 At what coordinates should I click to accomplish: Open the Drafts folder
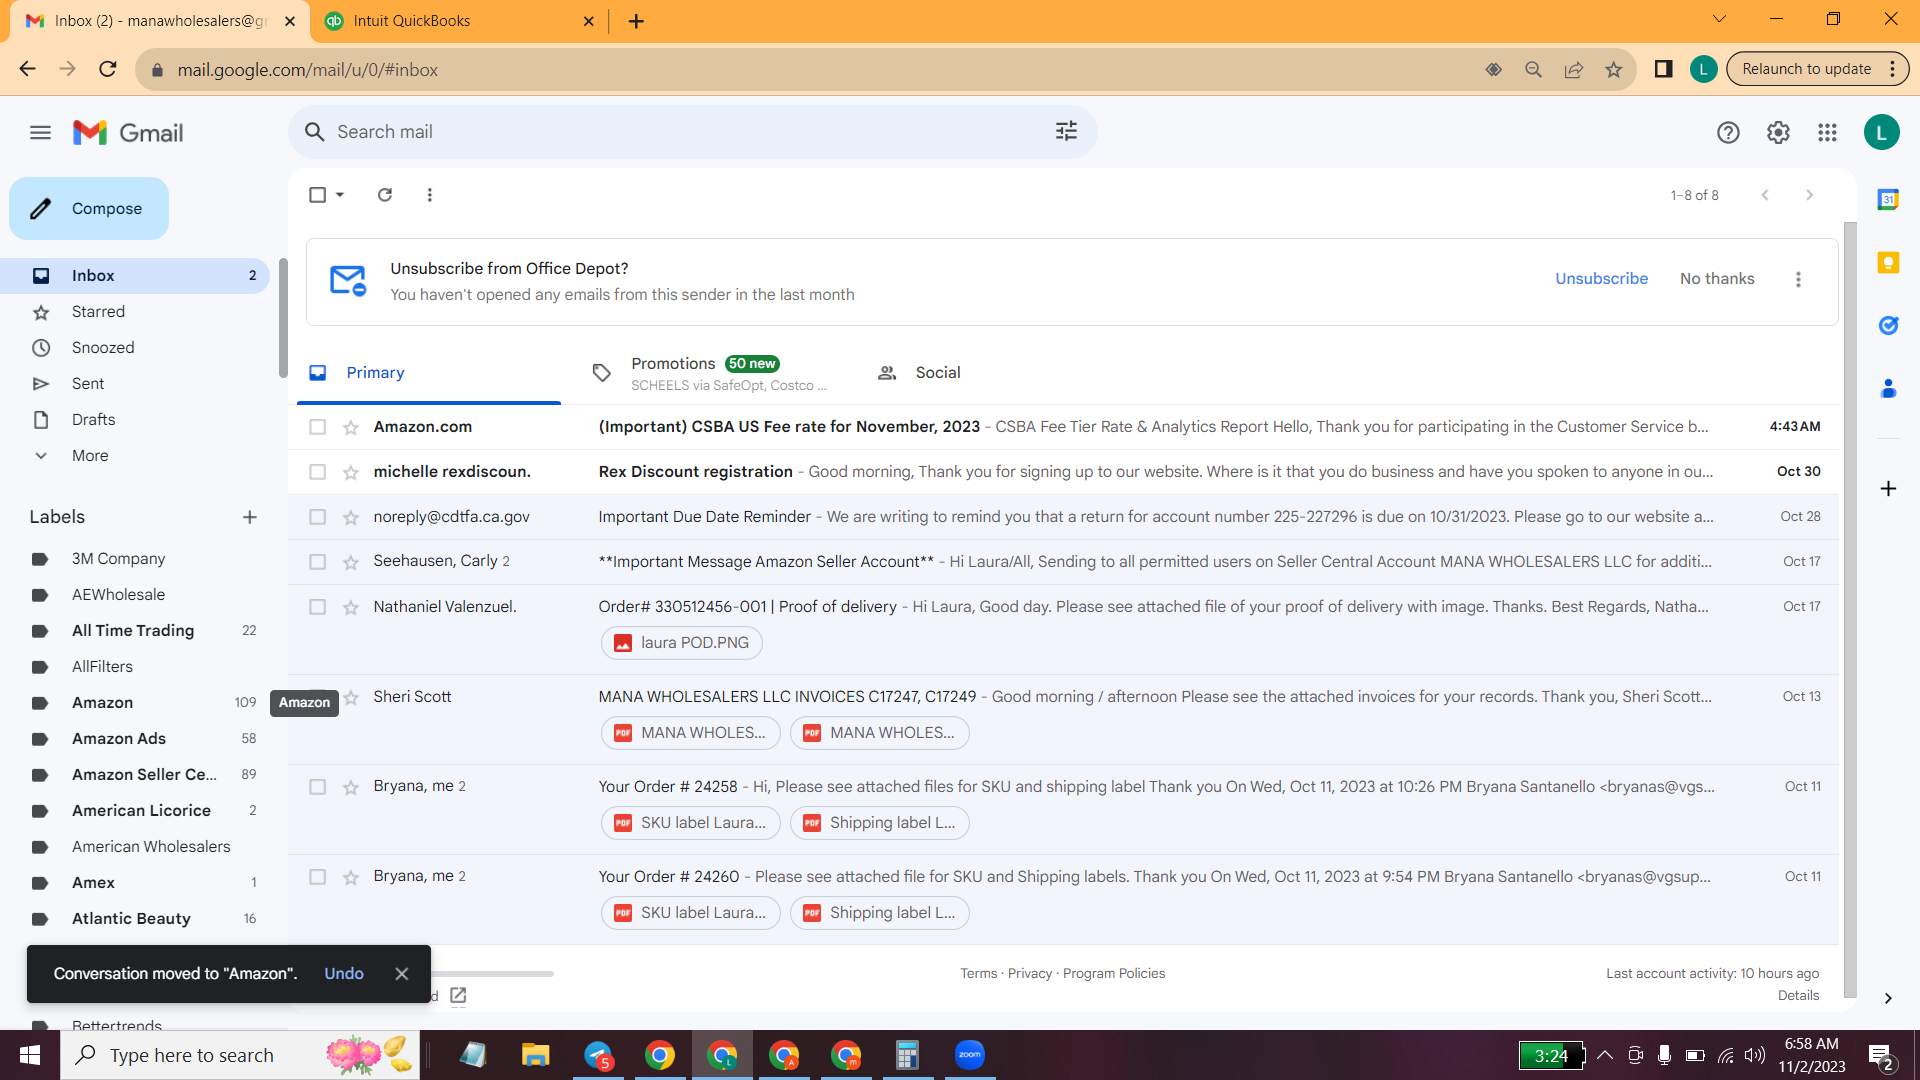point(135,420)
